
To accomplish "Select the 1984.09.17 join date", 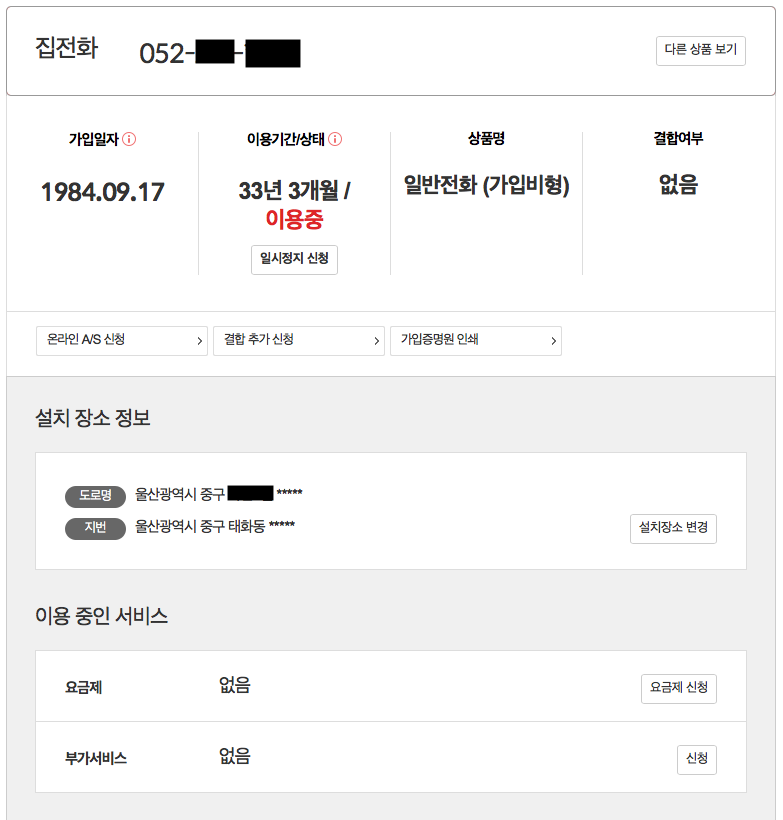I will click(x=102, y=192).
